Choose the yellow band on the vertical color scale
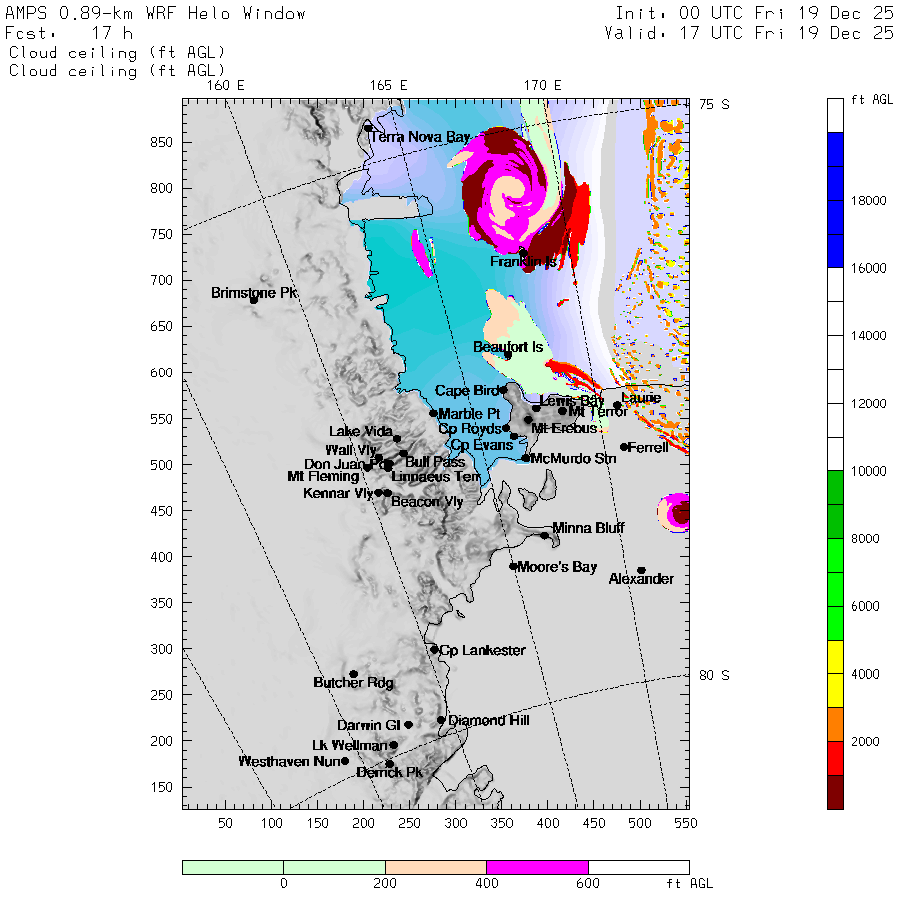This screenshot has width=900, height=900. pyautogui.click(x=835, y=674)
